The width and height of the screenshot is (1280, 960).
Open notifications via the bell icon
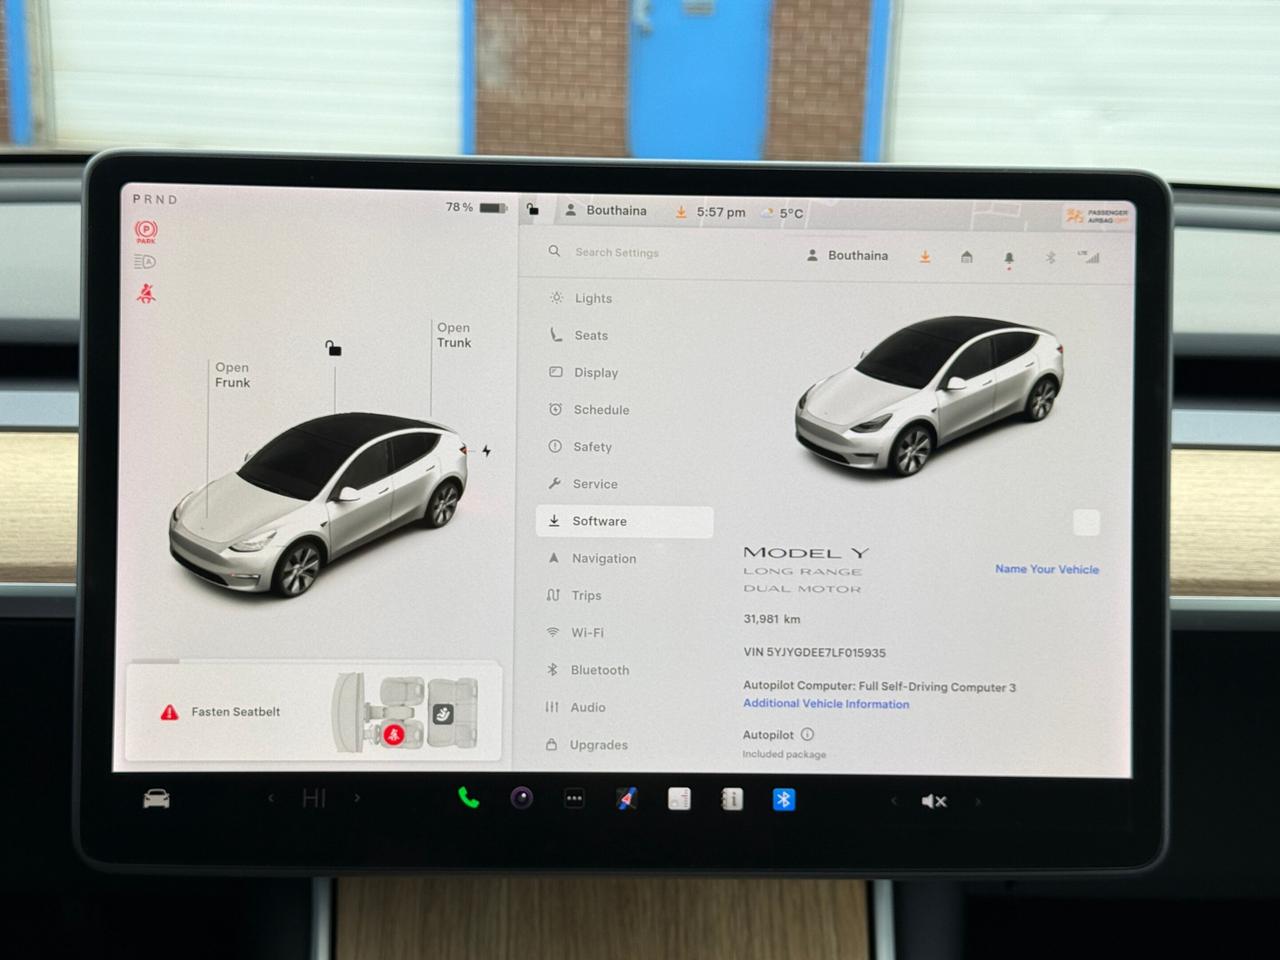pyautogui.click(x=1009, y=256)
